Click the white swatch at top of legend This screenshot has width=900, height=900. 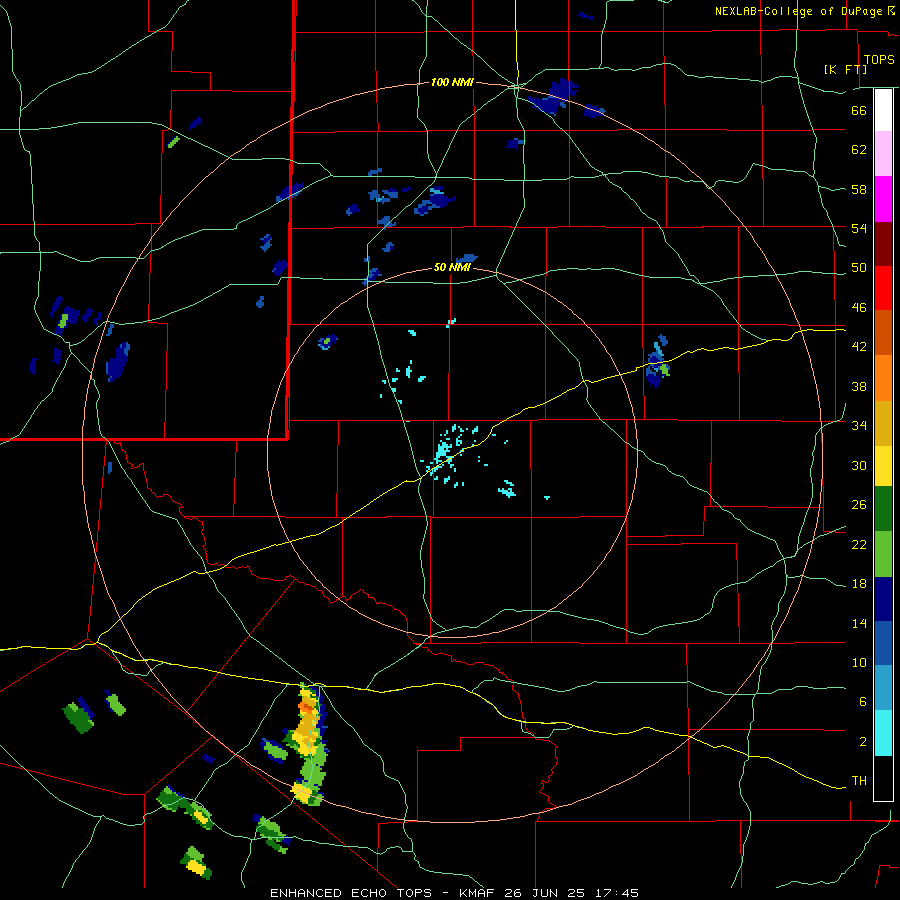pos(883,110)
